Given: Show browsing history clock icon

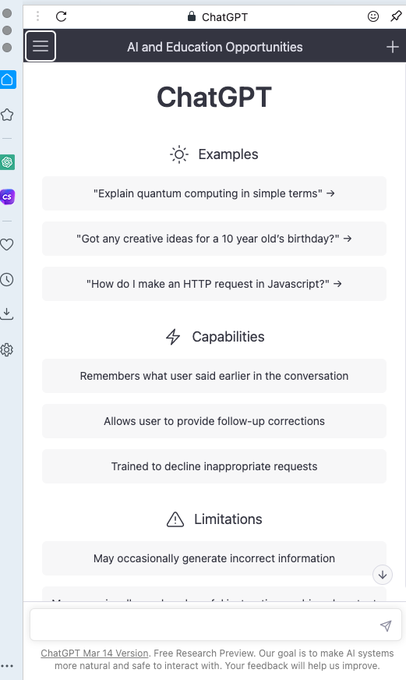Looking at the screenshot, I should coord(7,280).
